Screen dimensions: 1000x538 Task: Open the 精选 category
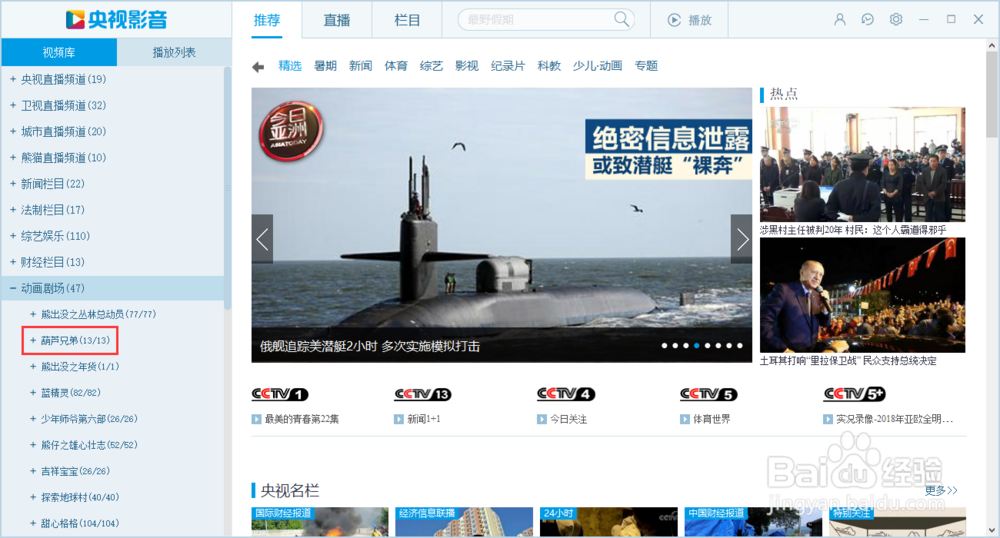click(290, 66)
